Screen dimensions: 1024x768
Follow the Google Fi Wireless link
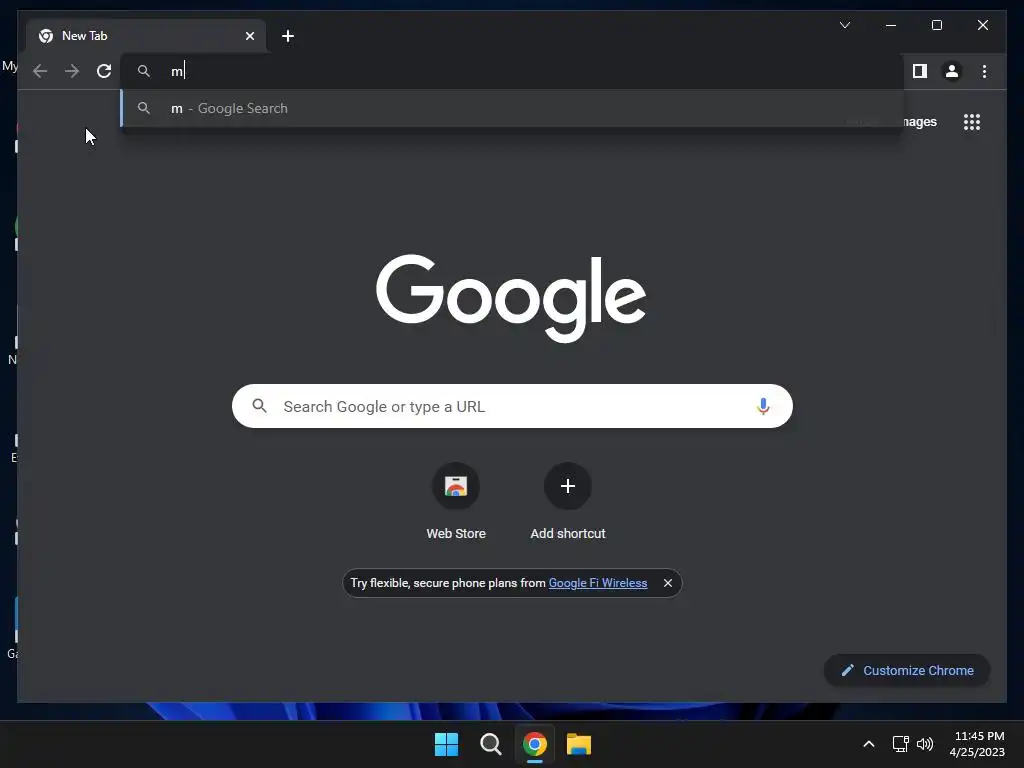click(598, 583)
